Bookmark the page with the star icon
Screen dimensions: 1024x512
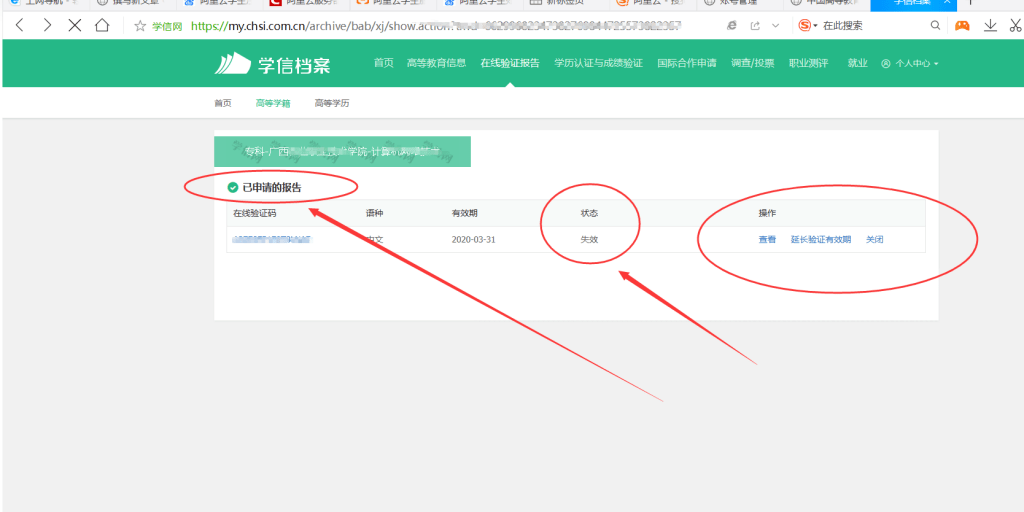tap(139, 26)
